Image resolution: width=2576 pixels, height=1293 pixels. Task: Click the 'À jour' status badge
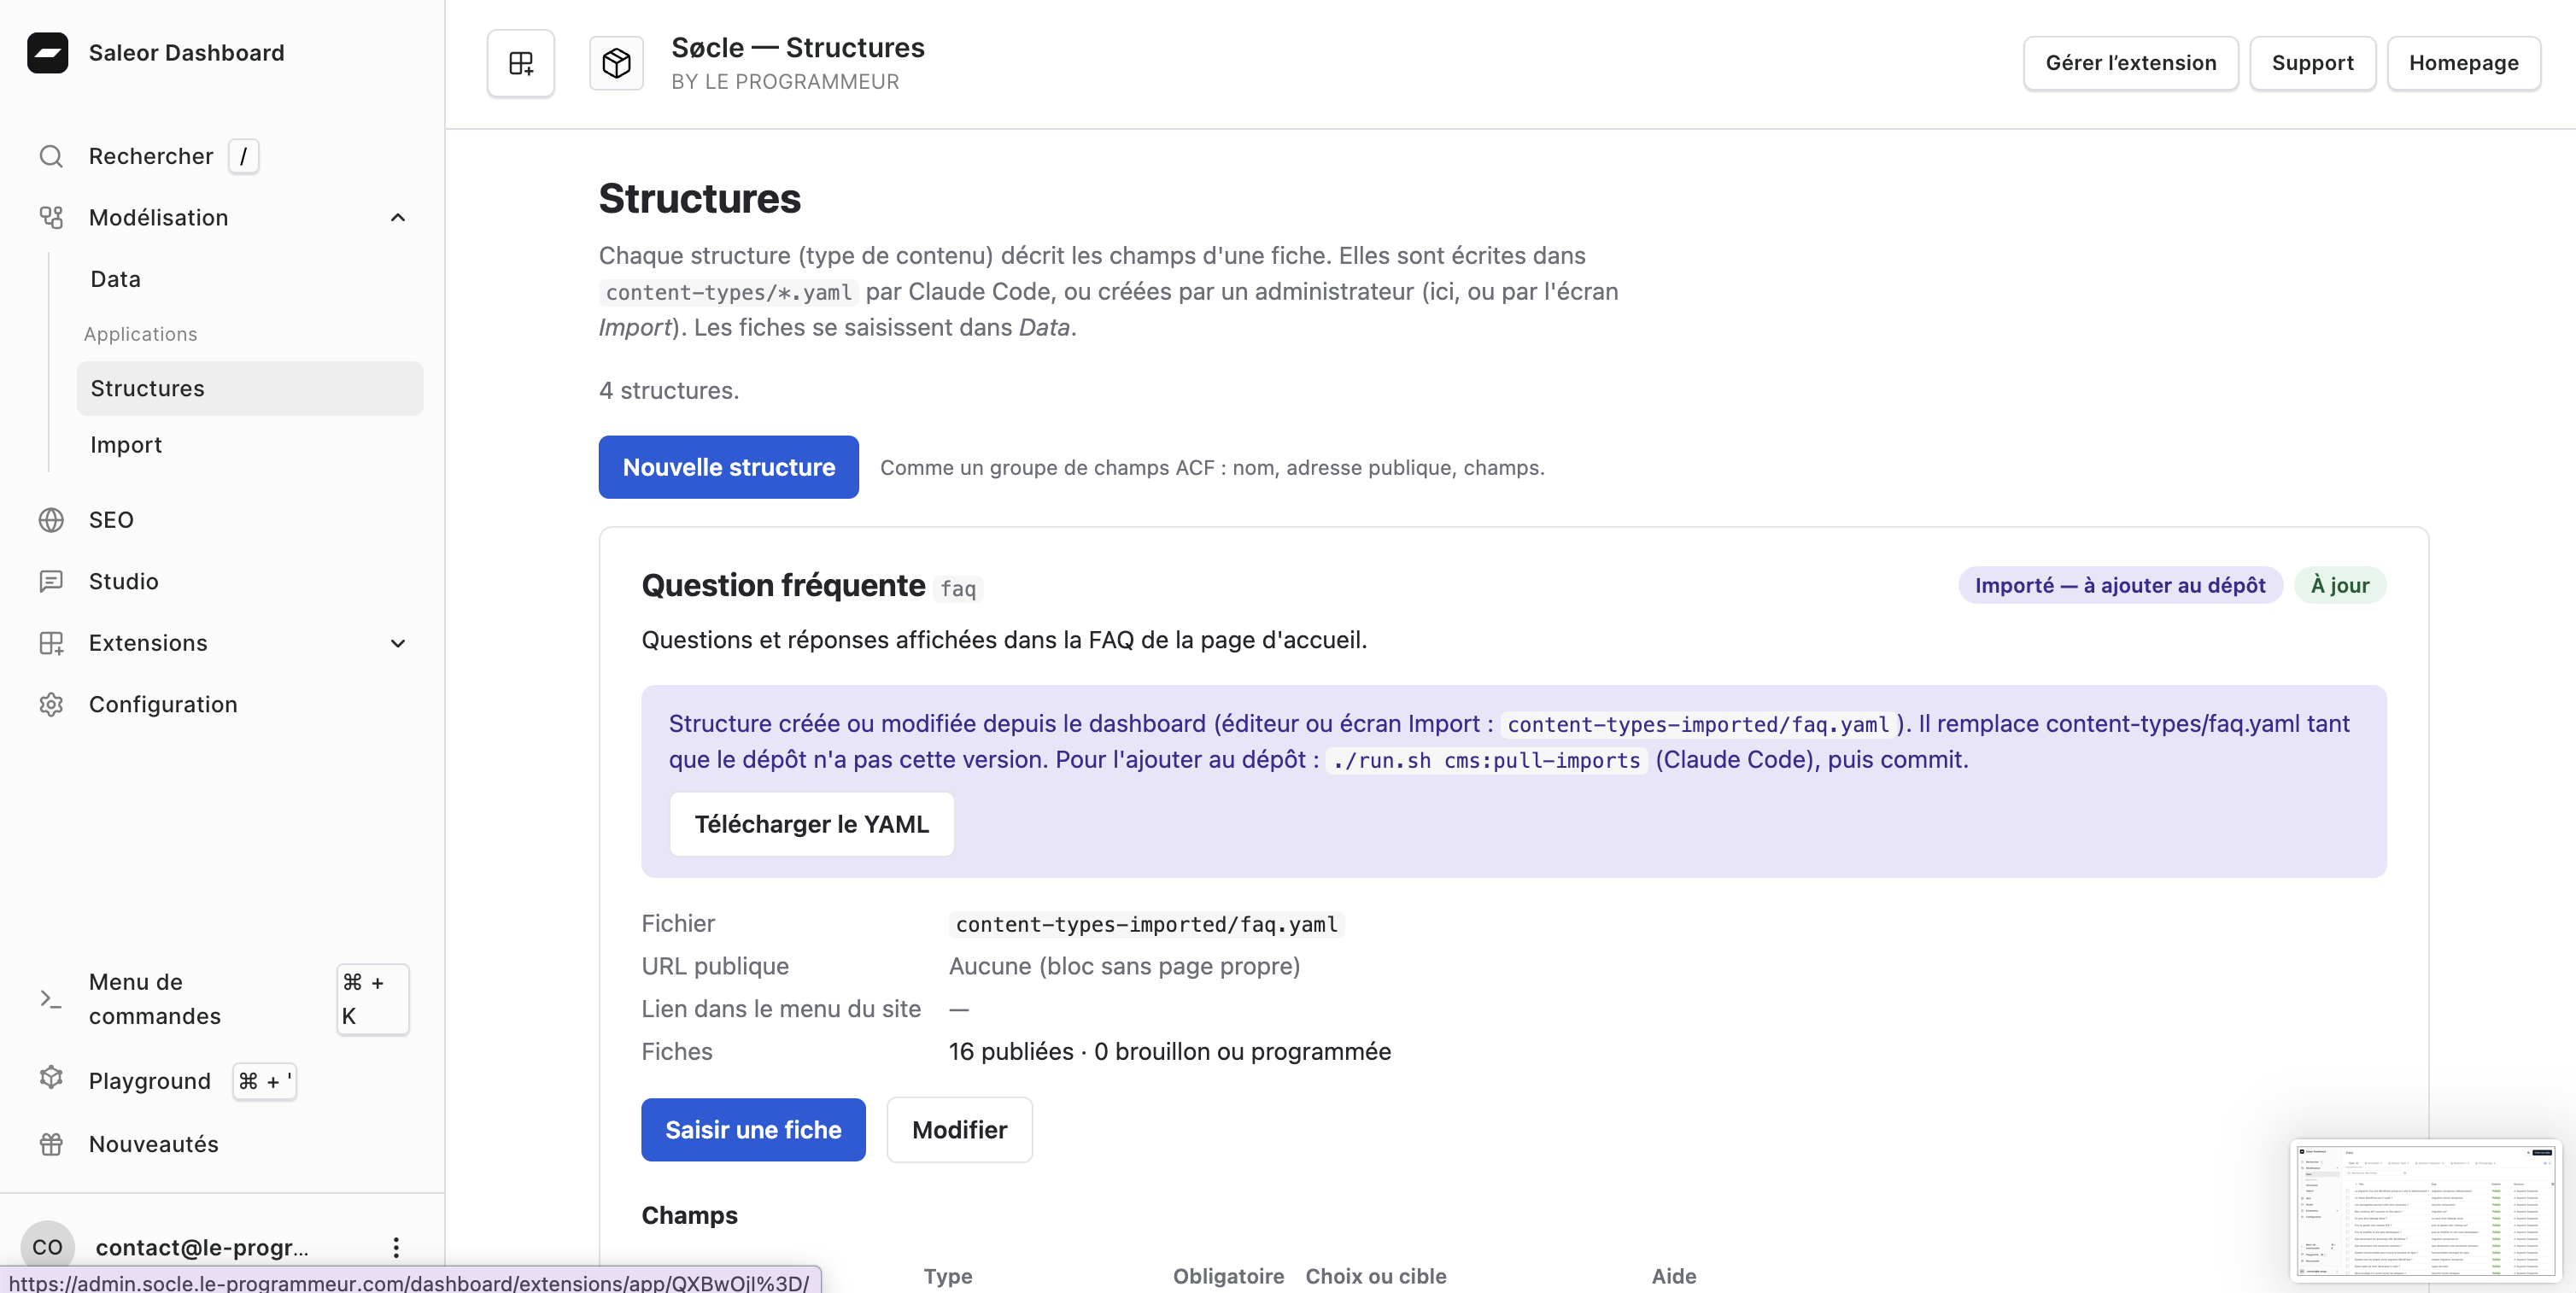click(x=2339, y=585)
